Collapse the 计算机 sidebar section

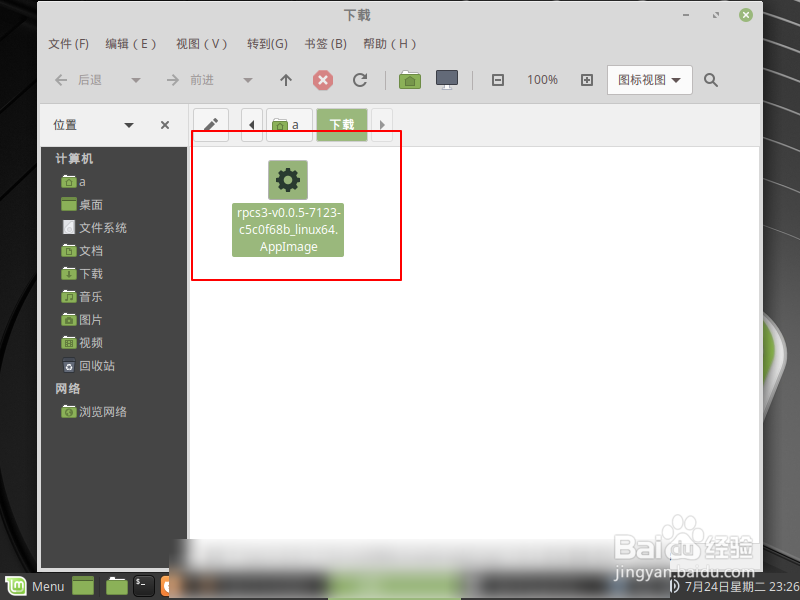click(x=74, y=159)
